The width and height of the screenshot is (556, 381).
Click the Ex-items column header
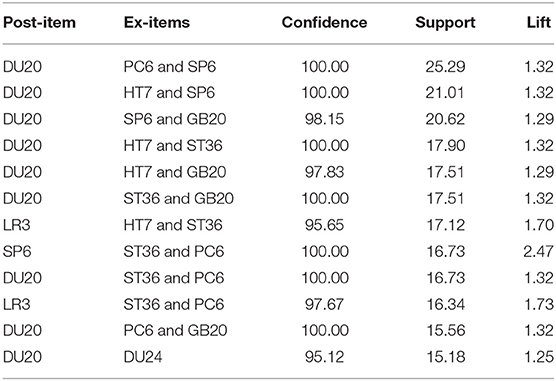(157, 23)
